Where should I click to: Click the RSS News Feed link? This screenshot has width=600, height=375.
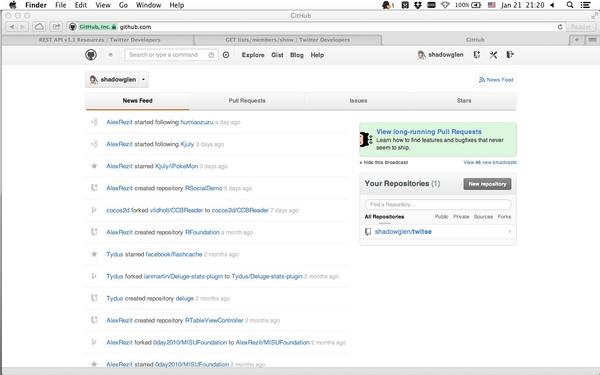pos(496,80)
